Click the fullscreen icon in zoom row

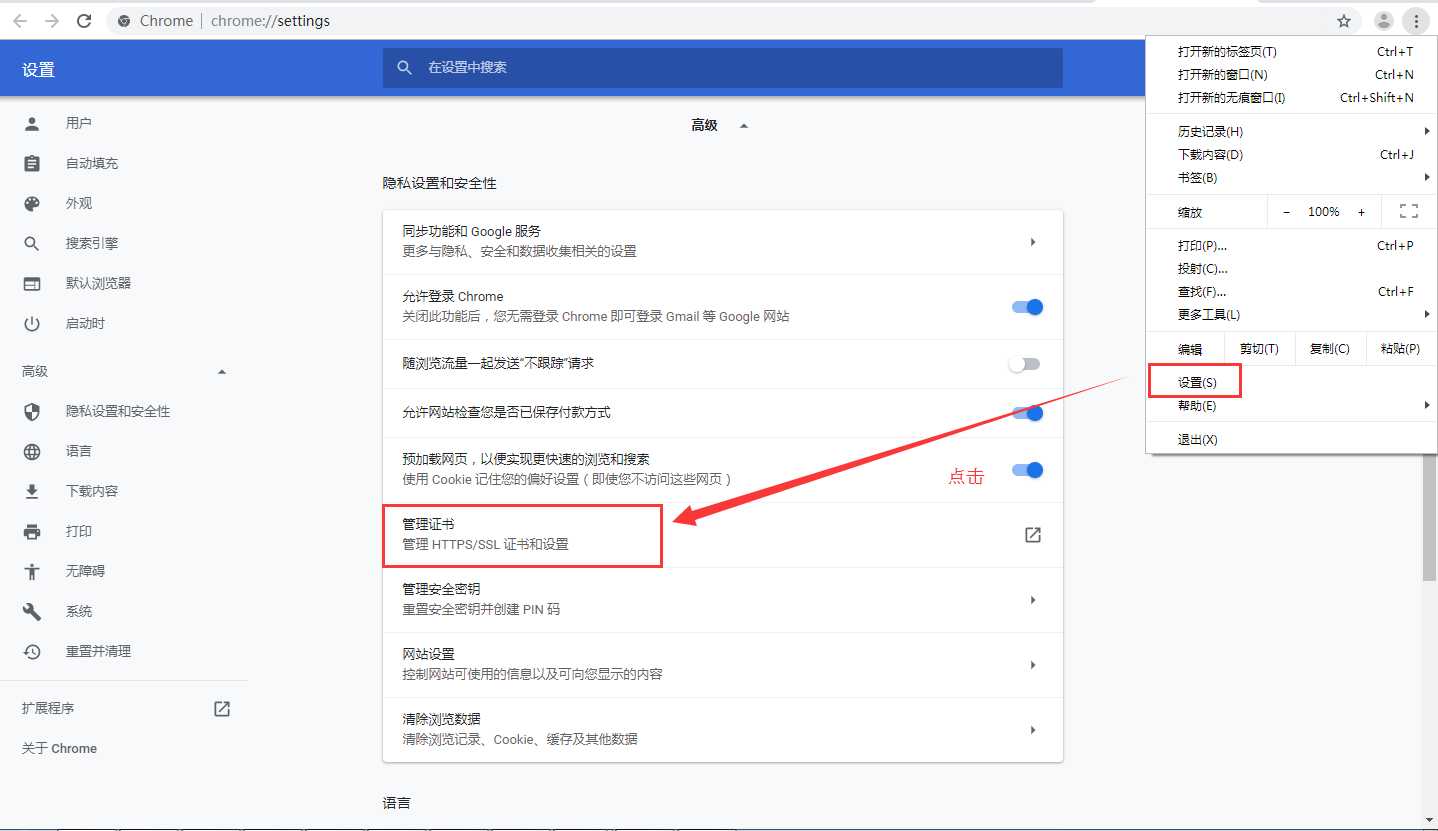coord(1409,211)
